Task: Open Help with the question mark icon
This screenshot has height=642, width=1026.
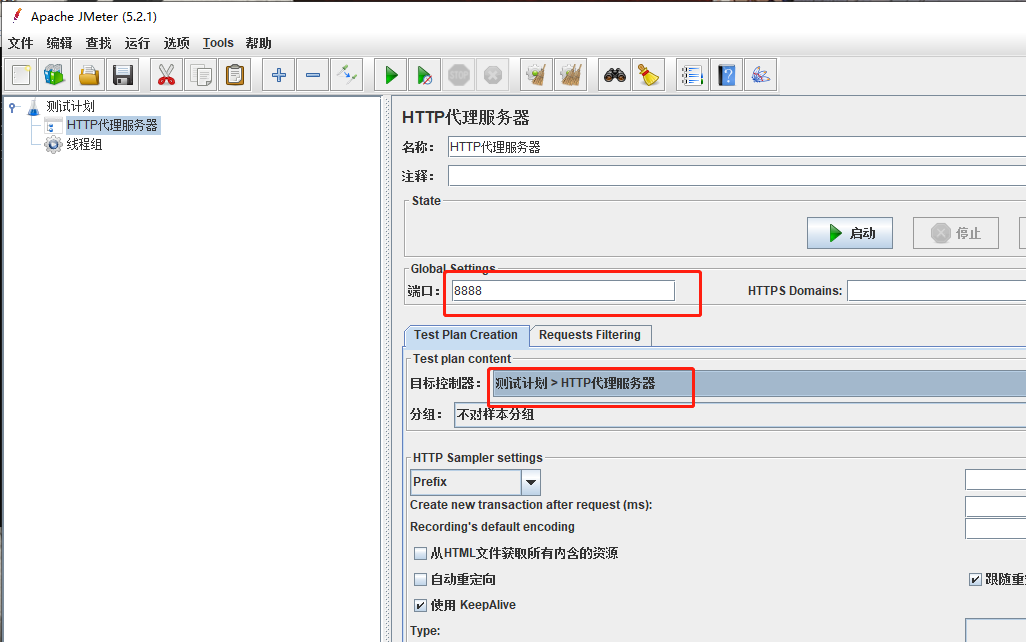Action: click(x=726, y=75)
